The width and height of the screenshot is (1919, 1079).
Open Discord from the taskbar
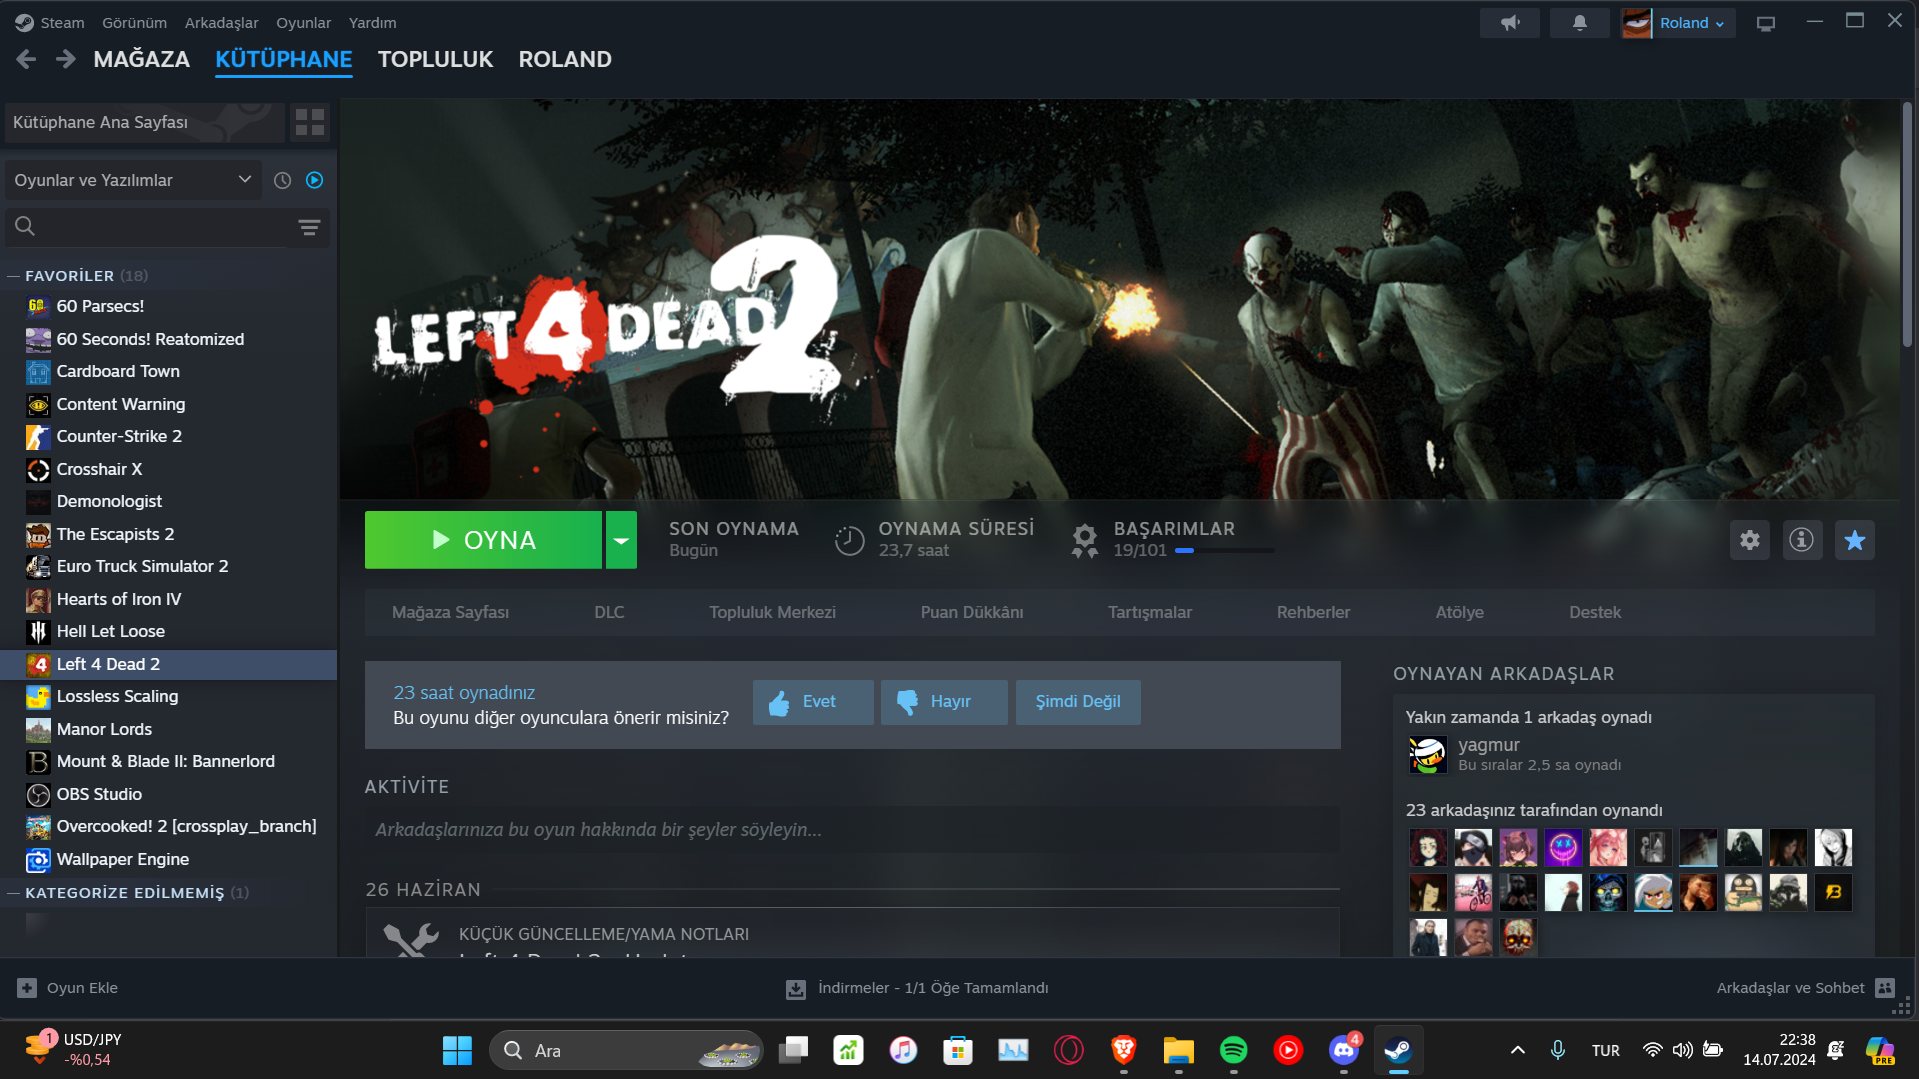pos(1344,1050)
